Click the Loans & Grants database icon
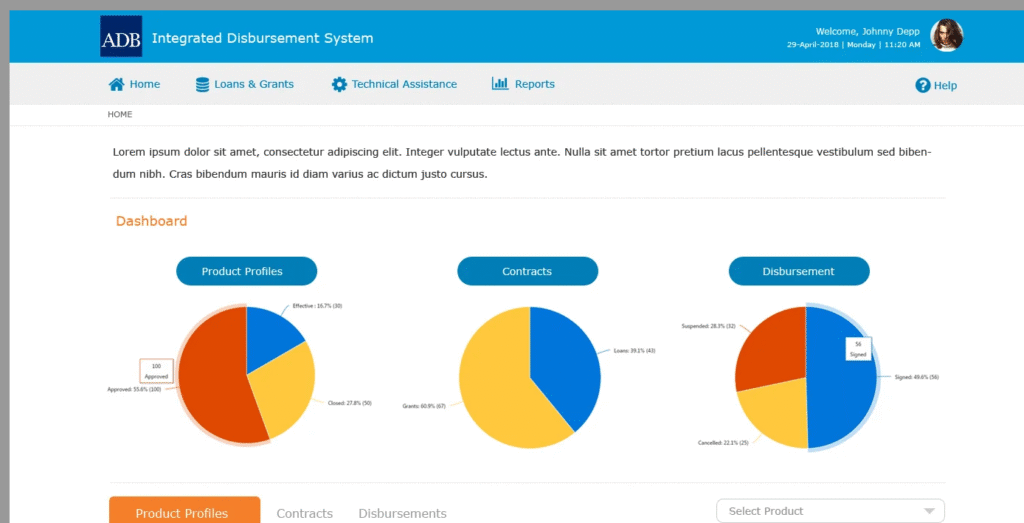 point(203,84)
